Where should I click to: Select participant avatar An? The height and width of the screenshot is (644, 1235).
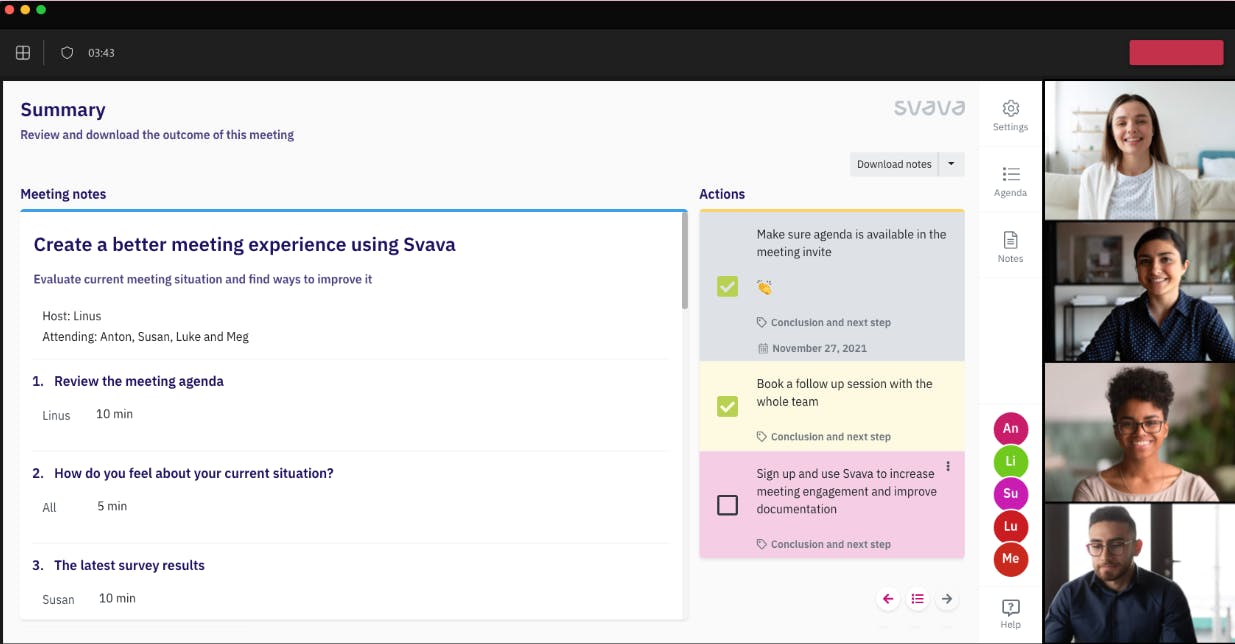click(x=1011, y=429)
